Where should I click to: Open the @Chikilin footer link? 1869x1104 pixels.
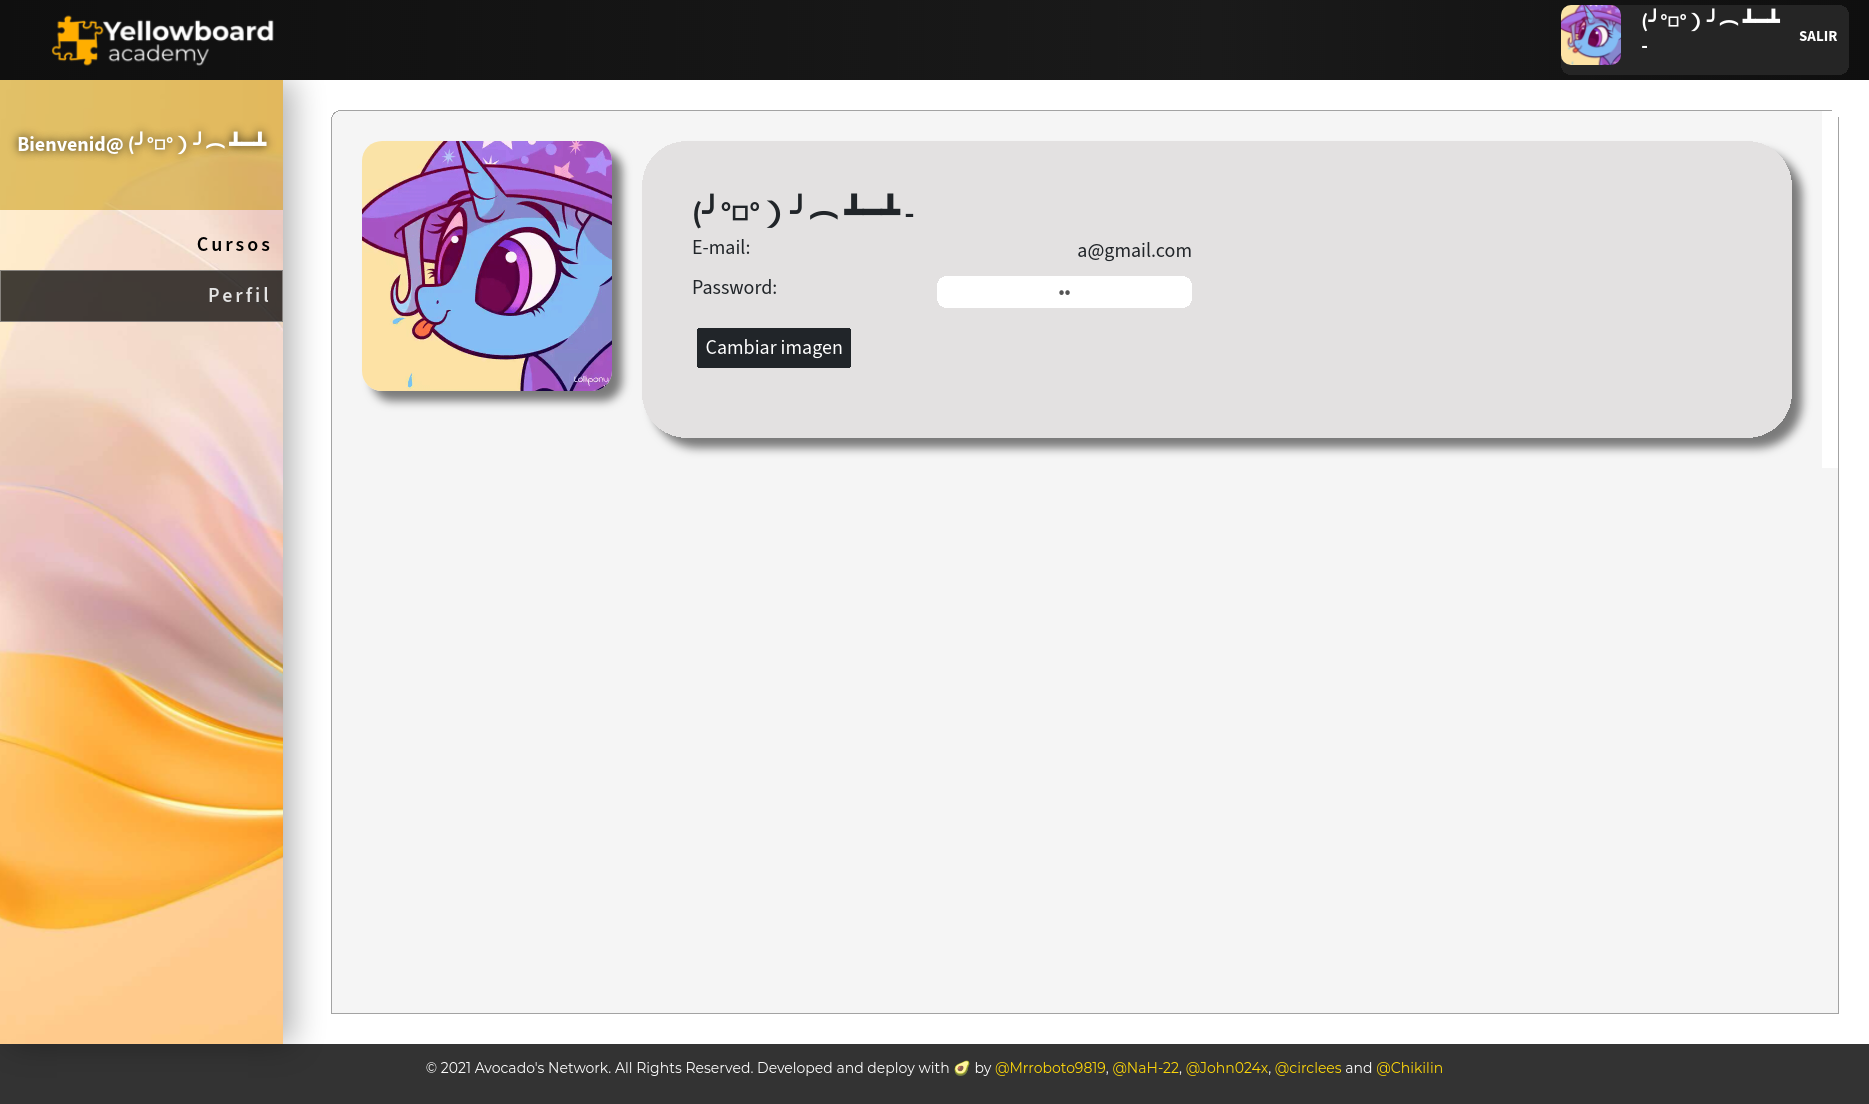(1409, 1068)
